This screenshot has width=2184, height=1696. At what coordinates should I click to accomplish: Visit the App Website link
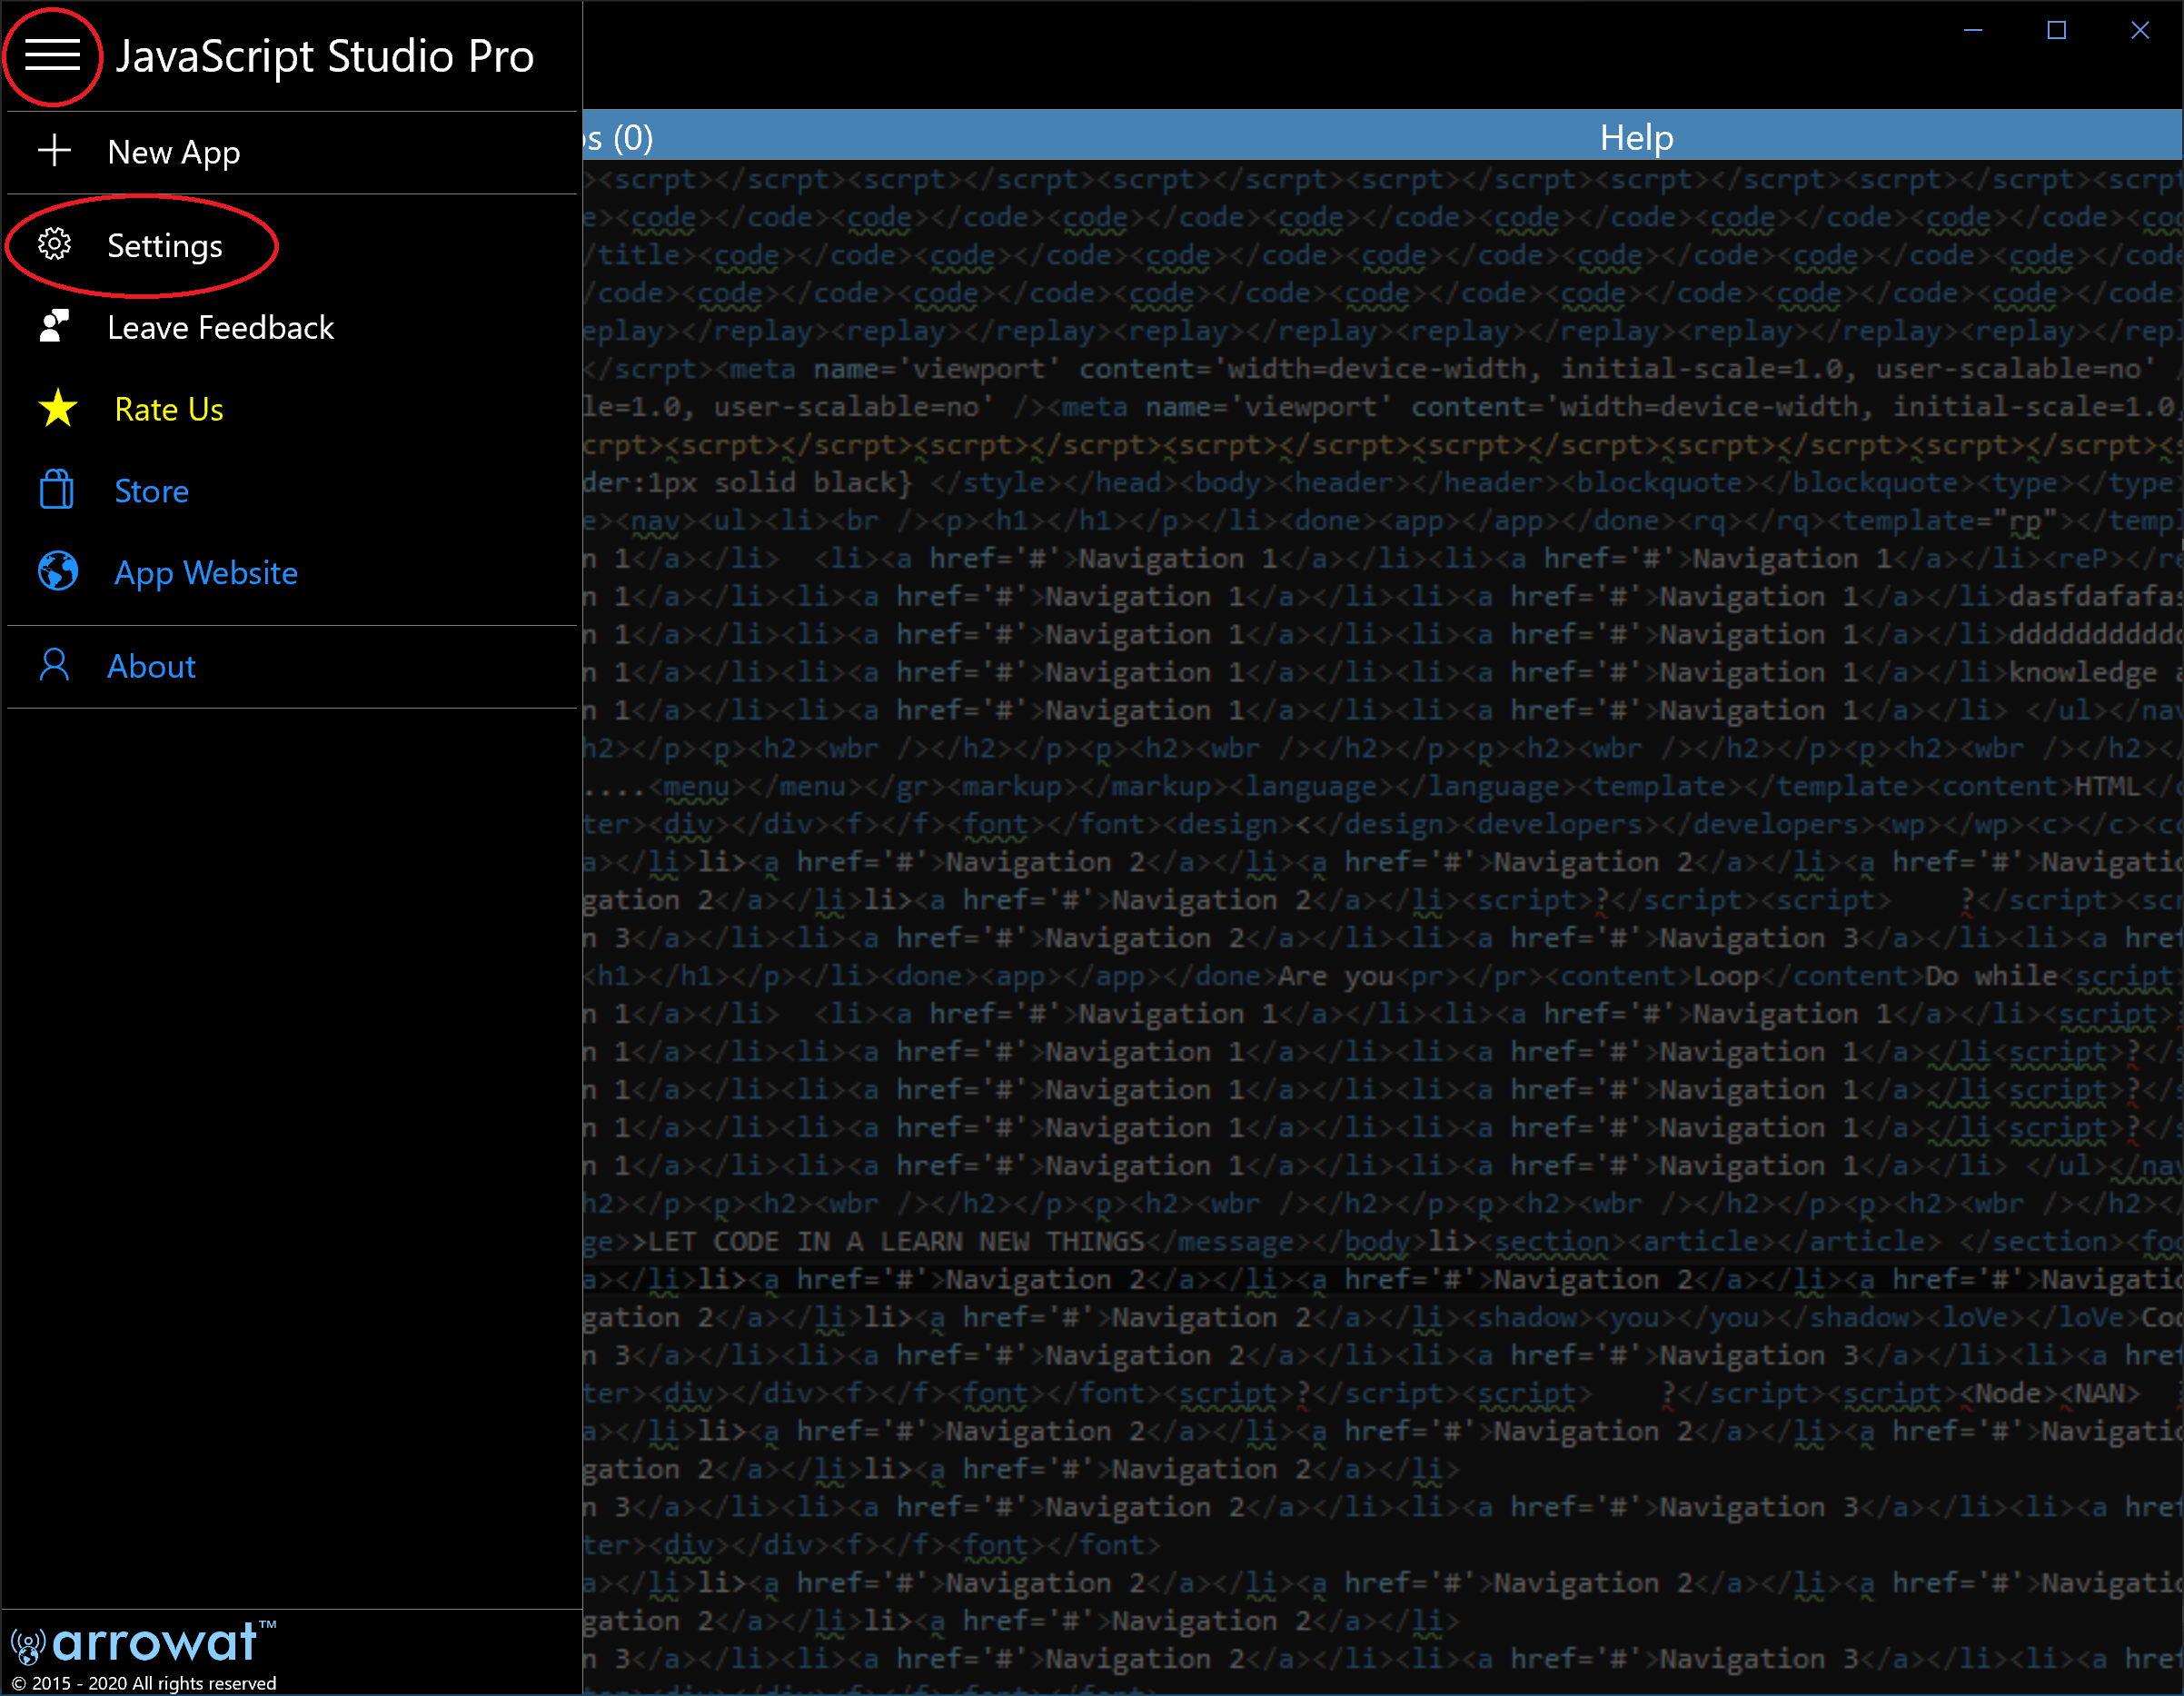tap(205, 573)
